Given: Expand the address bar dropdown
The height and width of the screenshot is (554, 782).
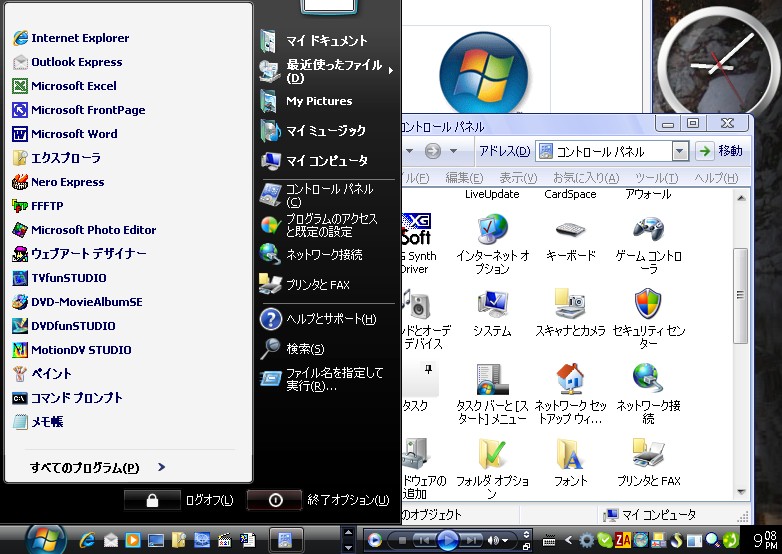Looking at the screenshot, I should pyautogui.click(x=680, y=151).
